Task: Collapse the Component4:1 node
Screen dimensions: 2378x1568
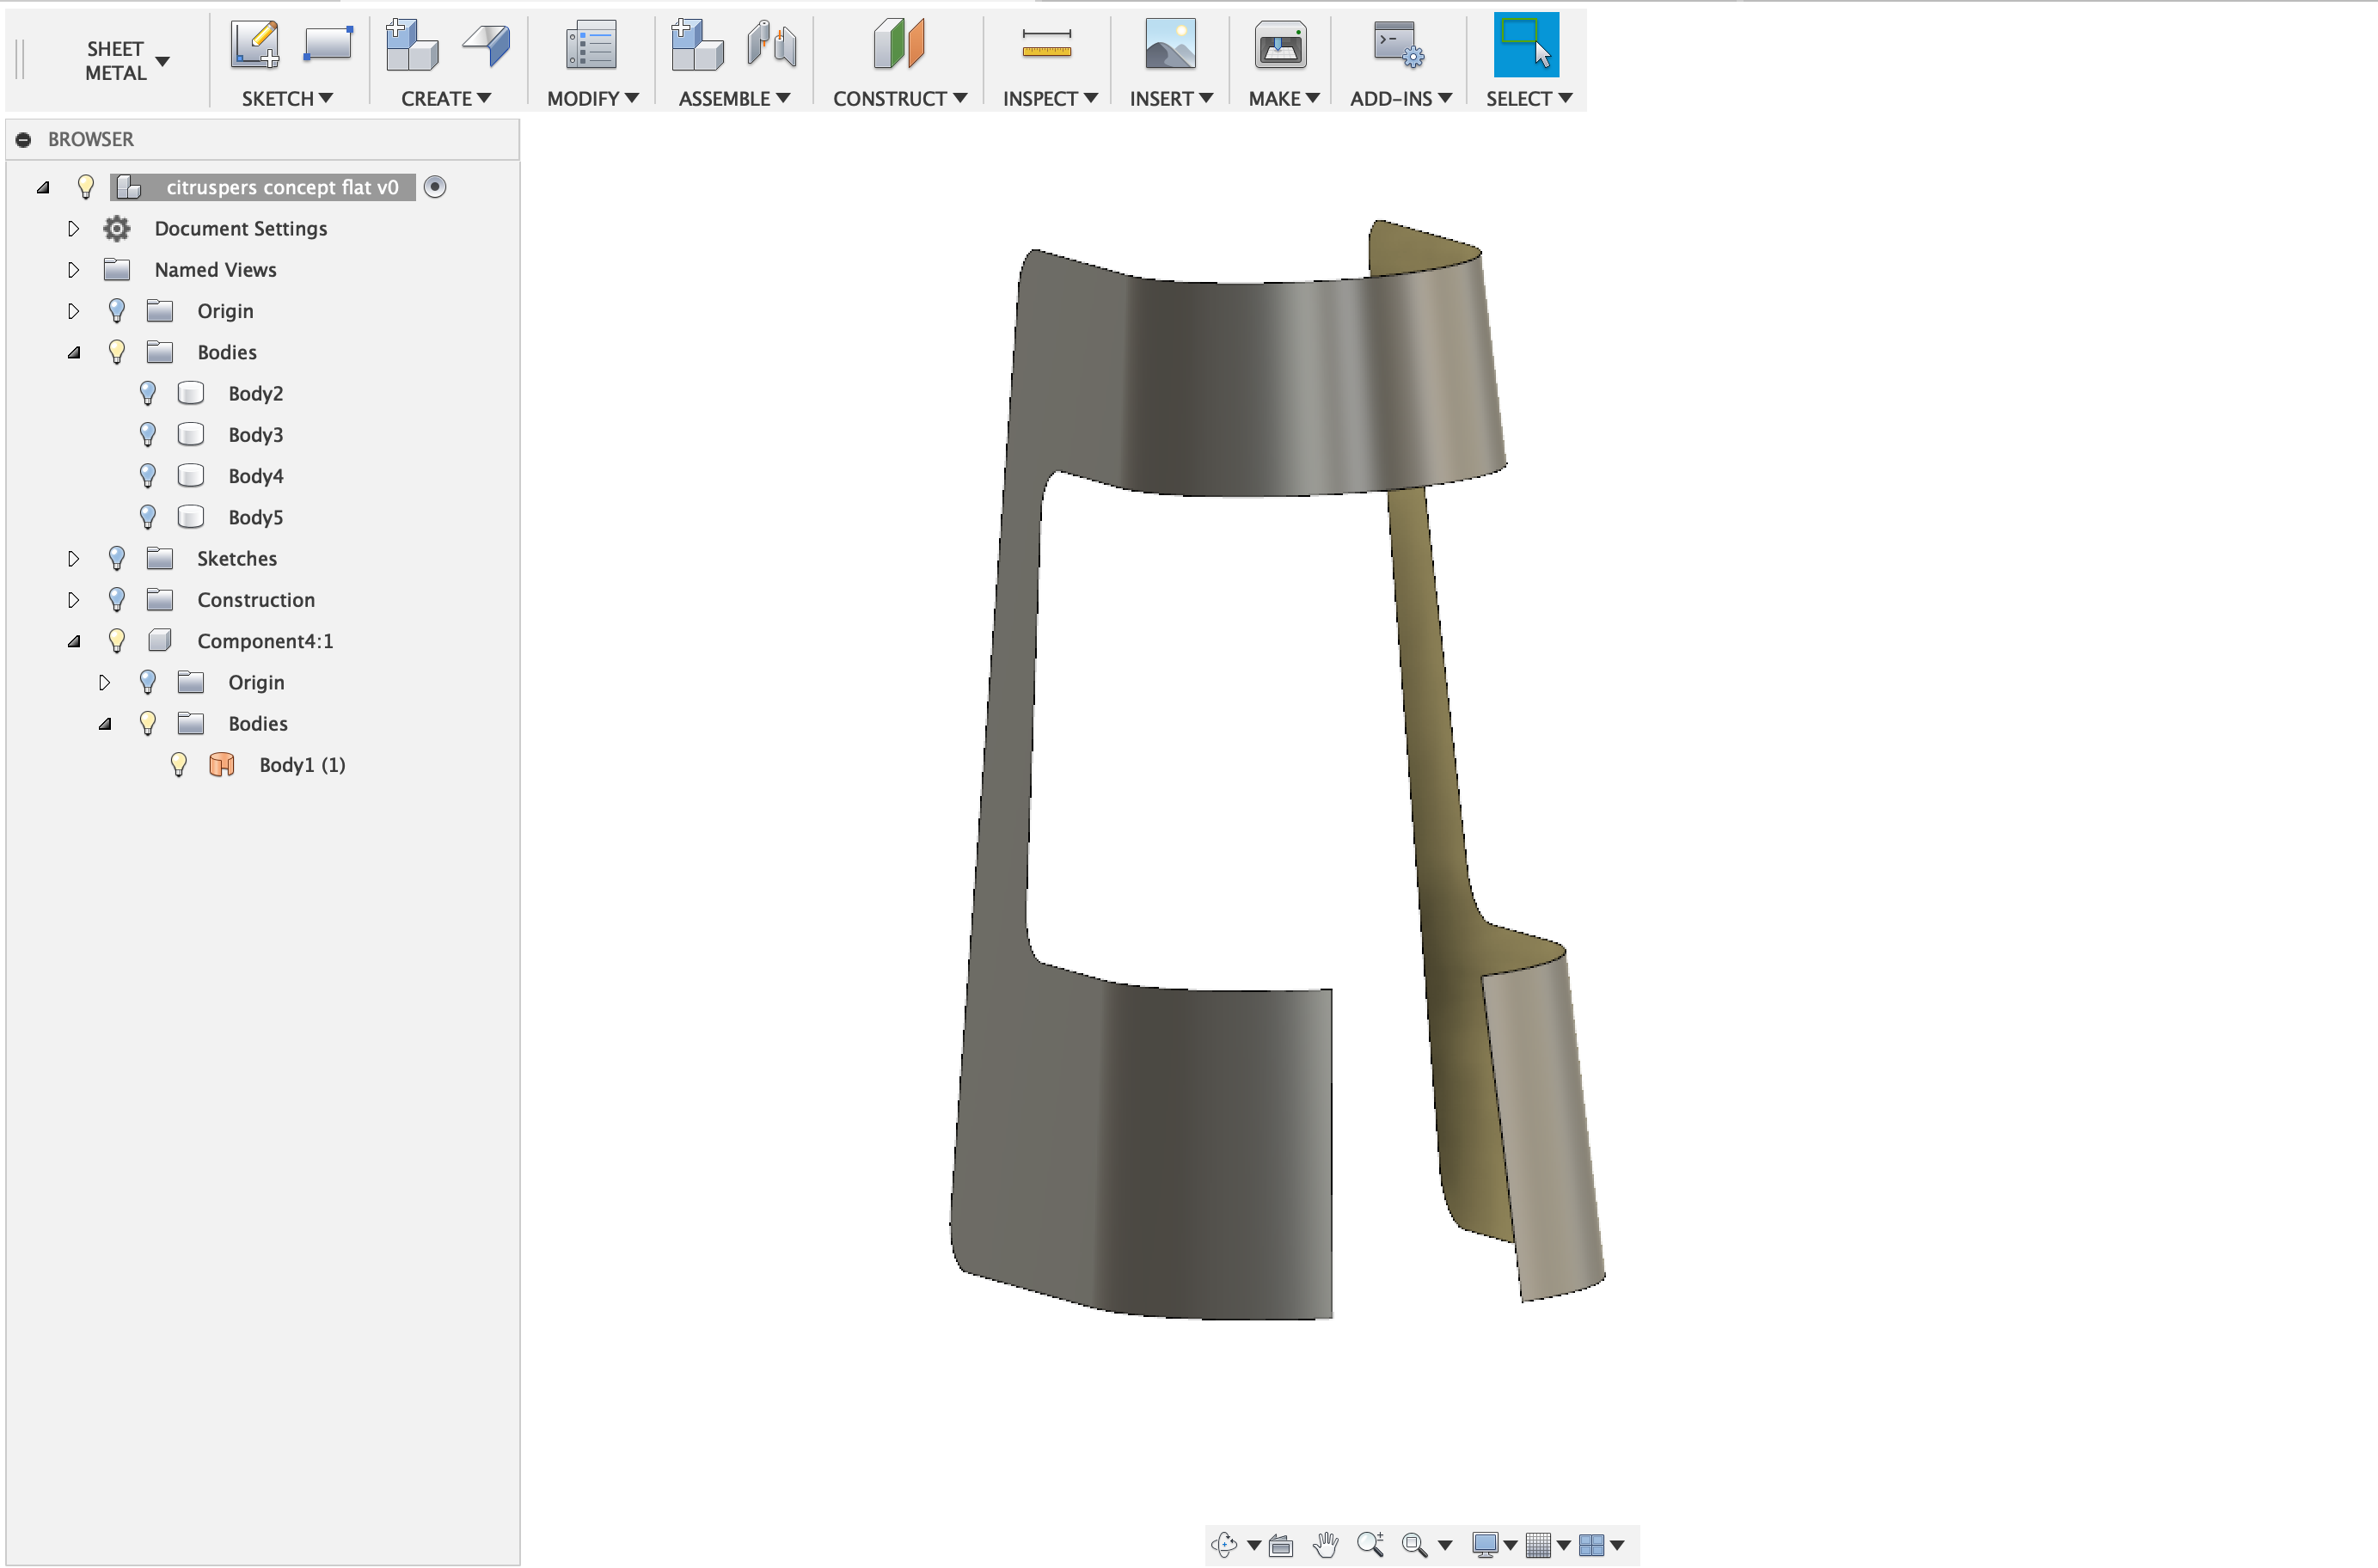Action: click(73, 641)
